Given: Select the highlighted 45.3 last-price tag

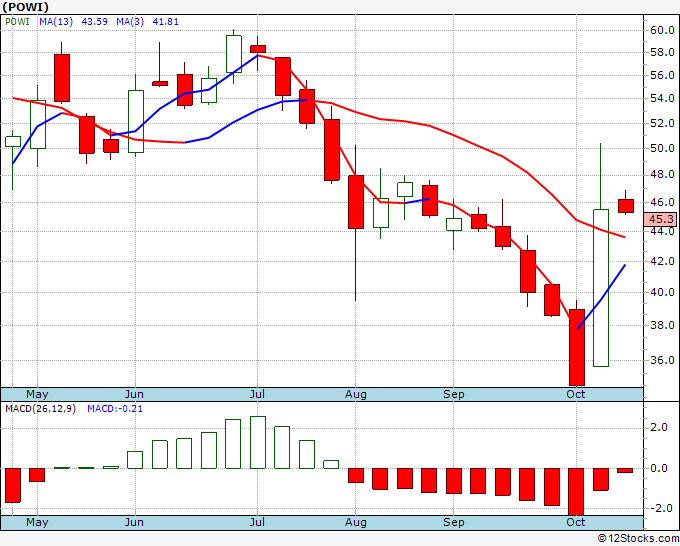Looking at the screenshot, I should point(660,219).
